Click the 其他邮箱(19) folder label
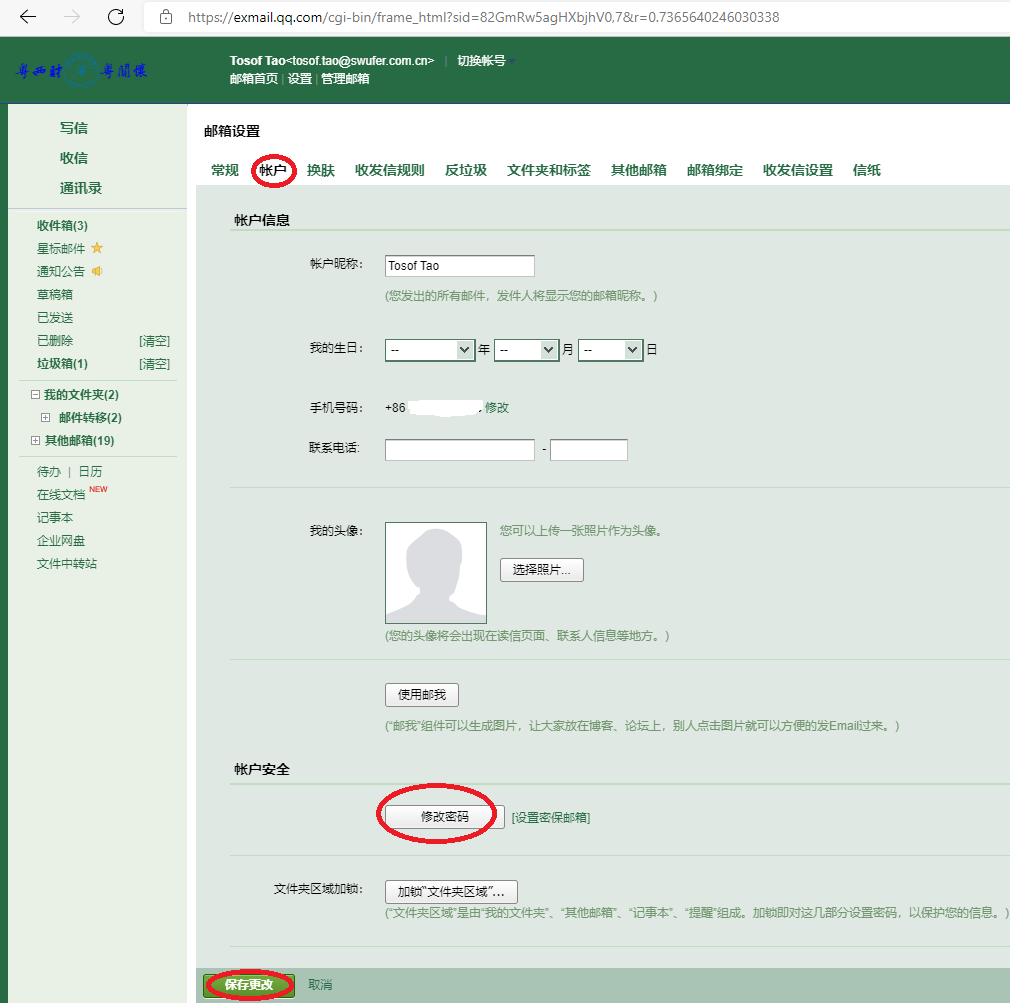The height and width of the screenshot is (1003, 1010). pos(80,441)
